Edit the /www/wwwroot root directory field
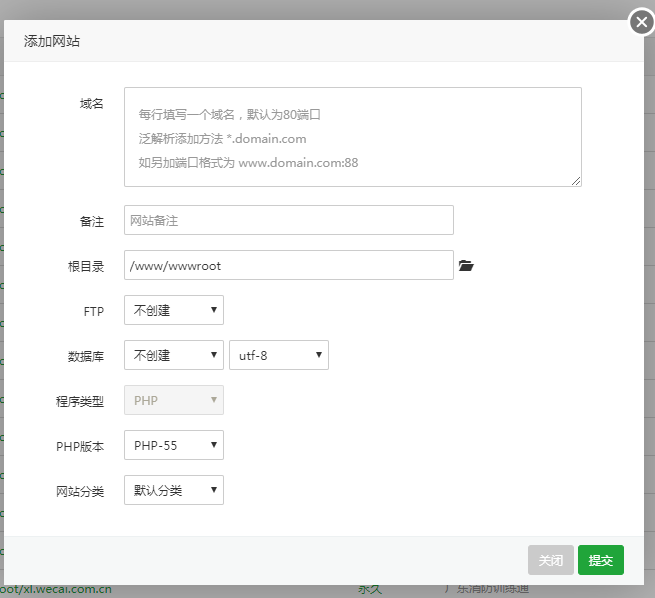 tap(289, 265)
